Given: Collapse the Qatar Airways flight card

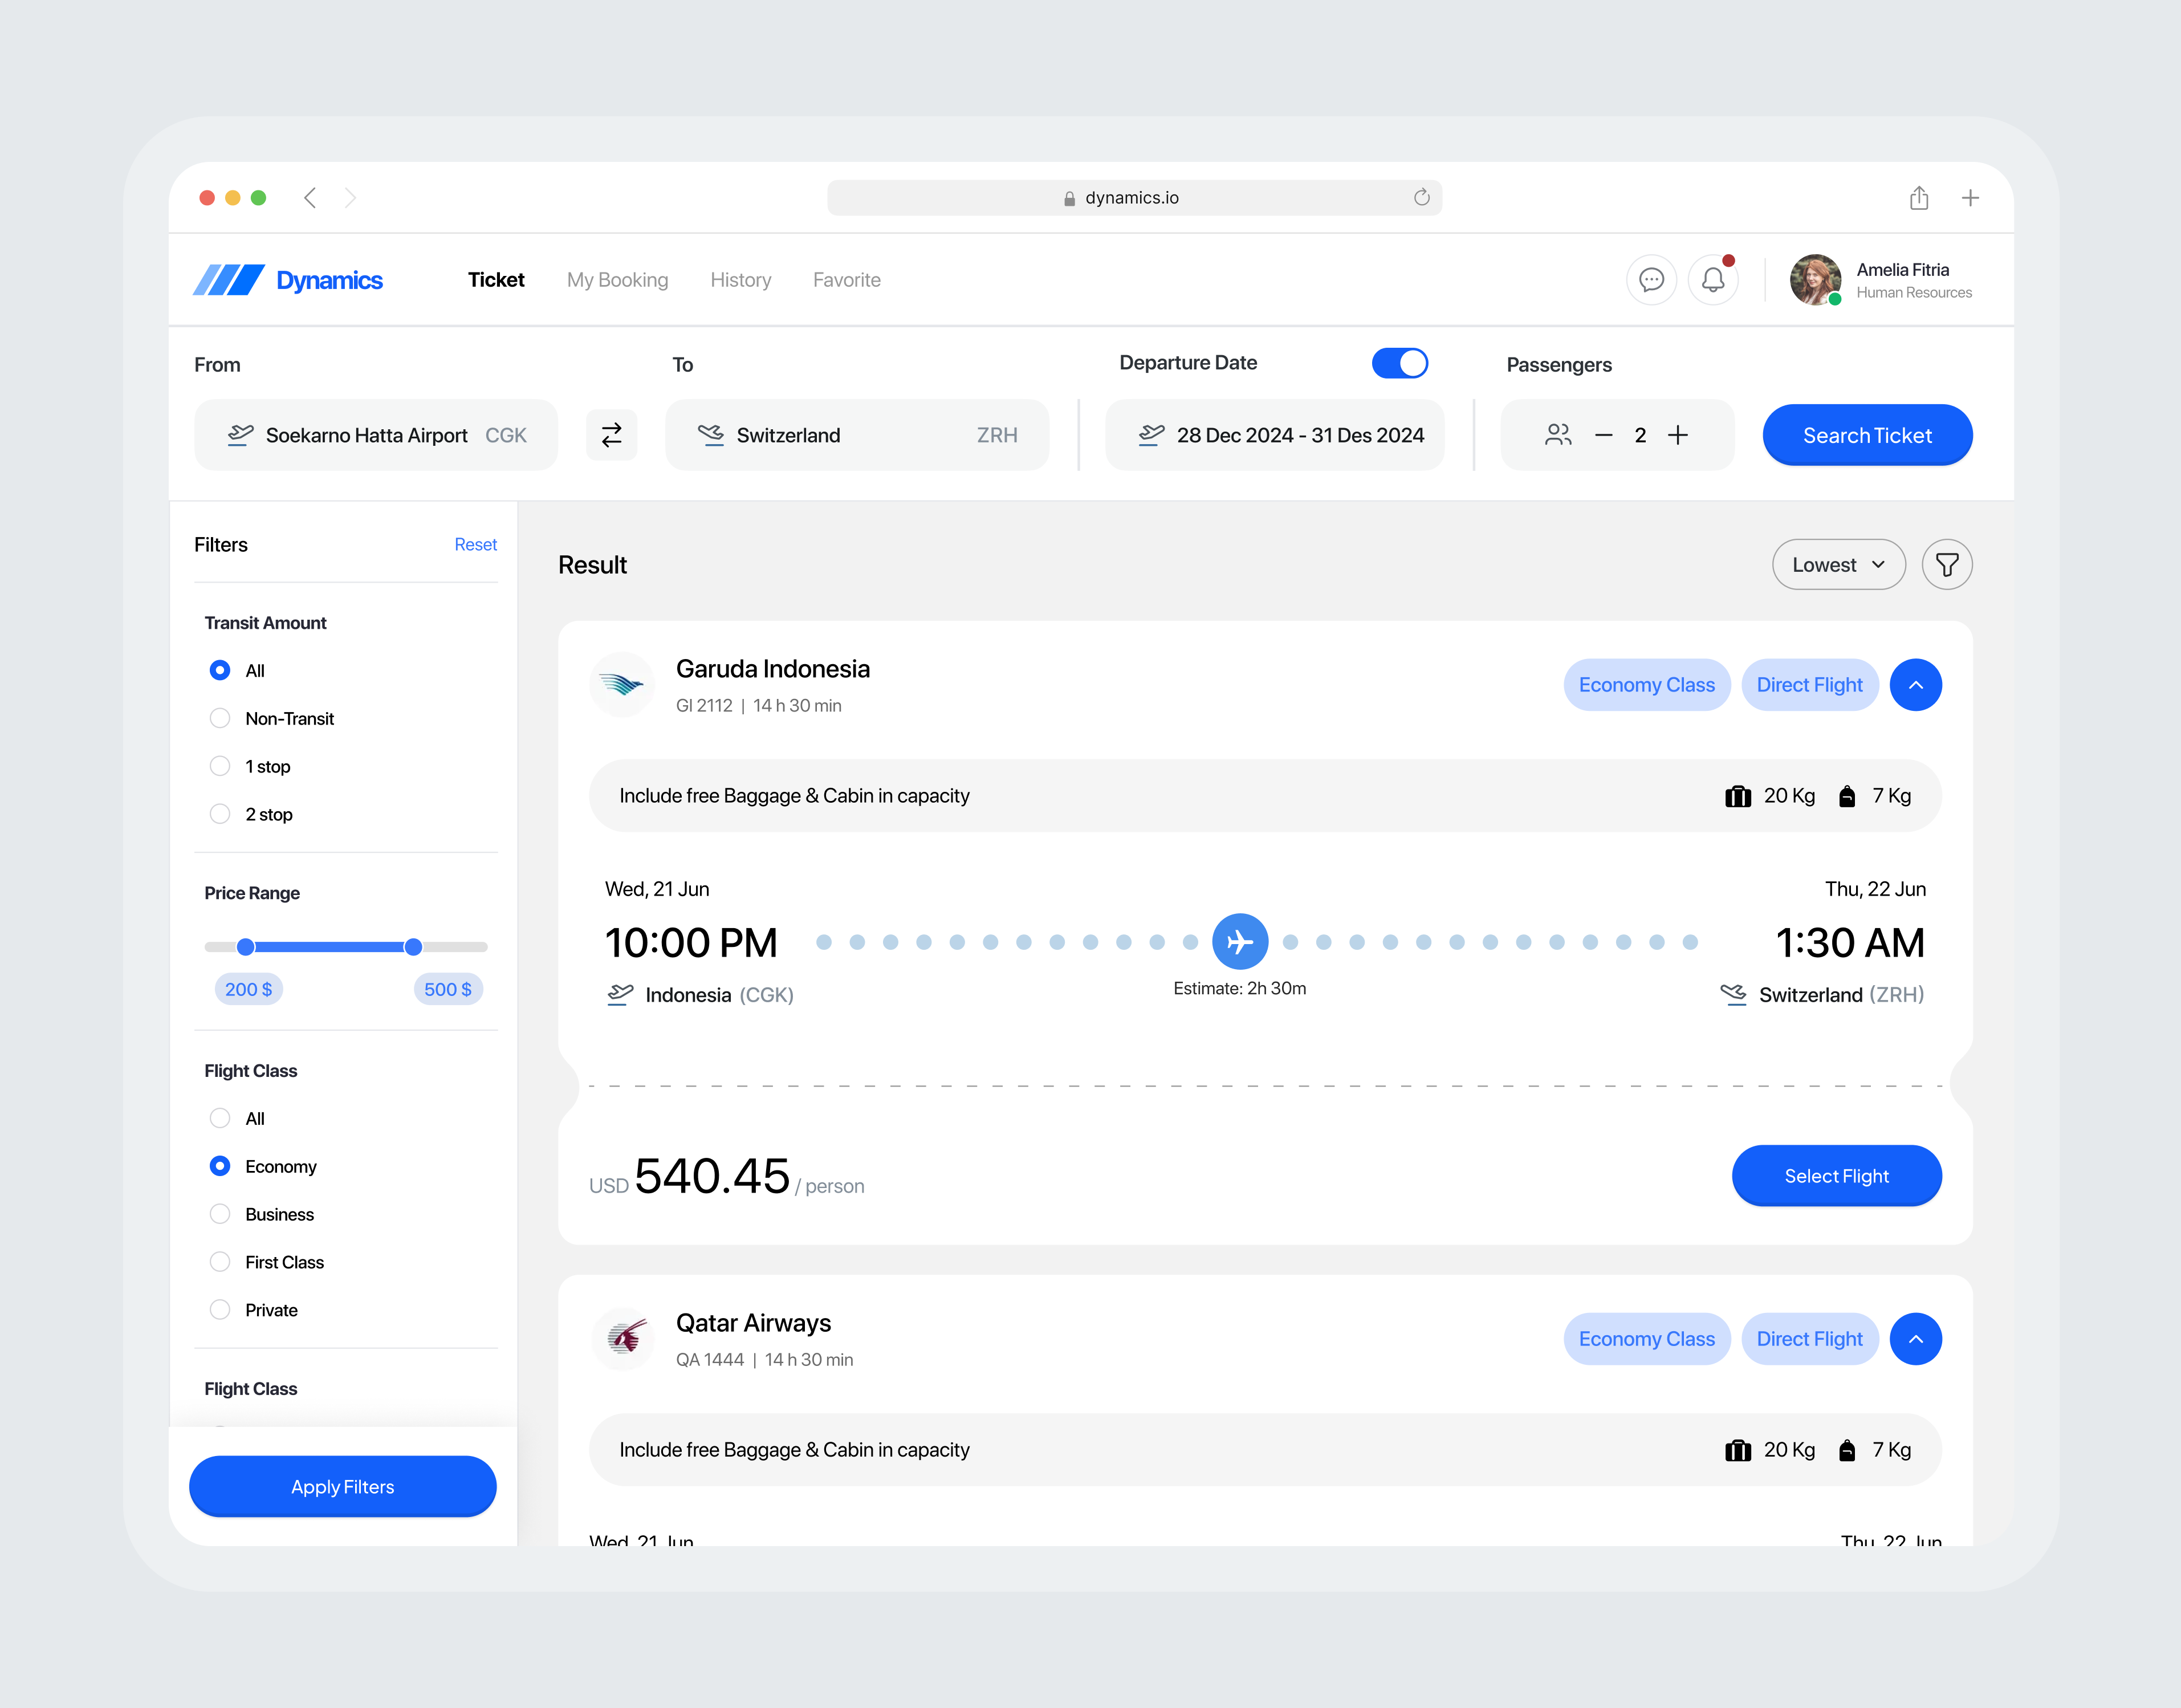Looking at the screenshot, I should pos(1916,1338).
